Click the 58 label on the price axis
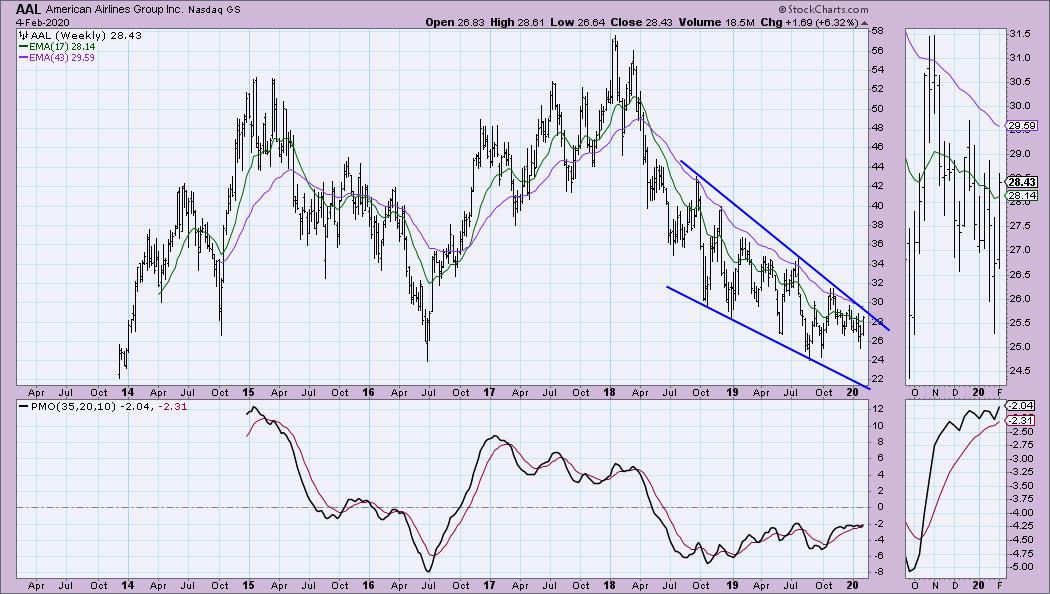This screenshot has width=1050, height=594. coord(877,31)
